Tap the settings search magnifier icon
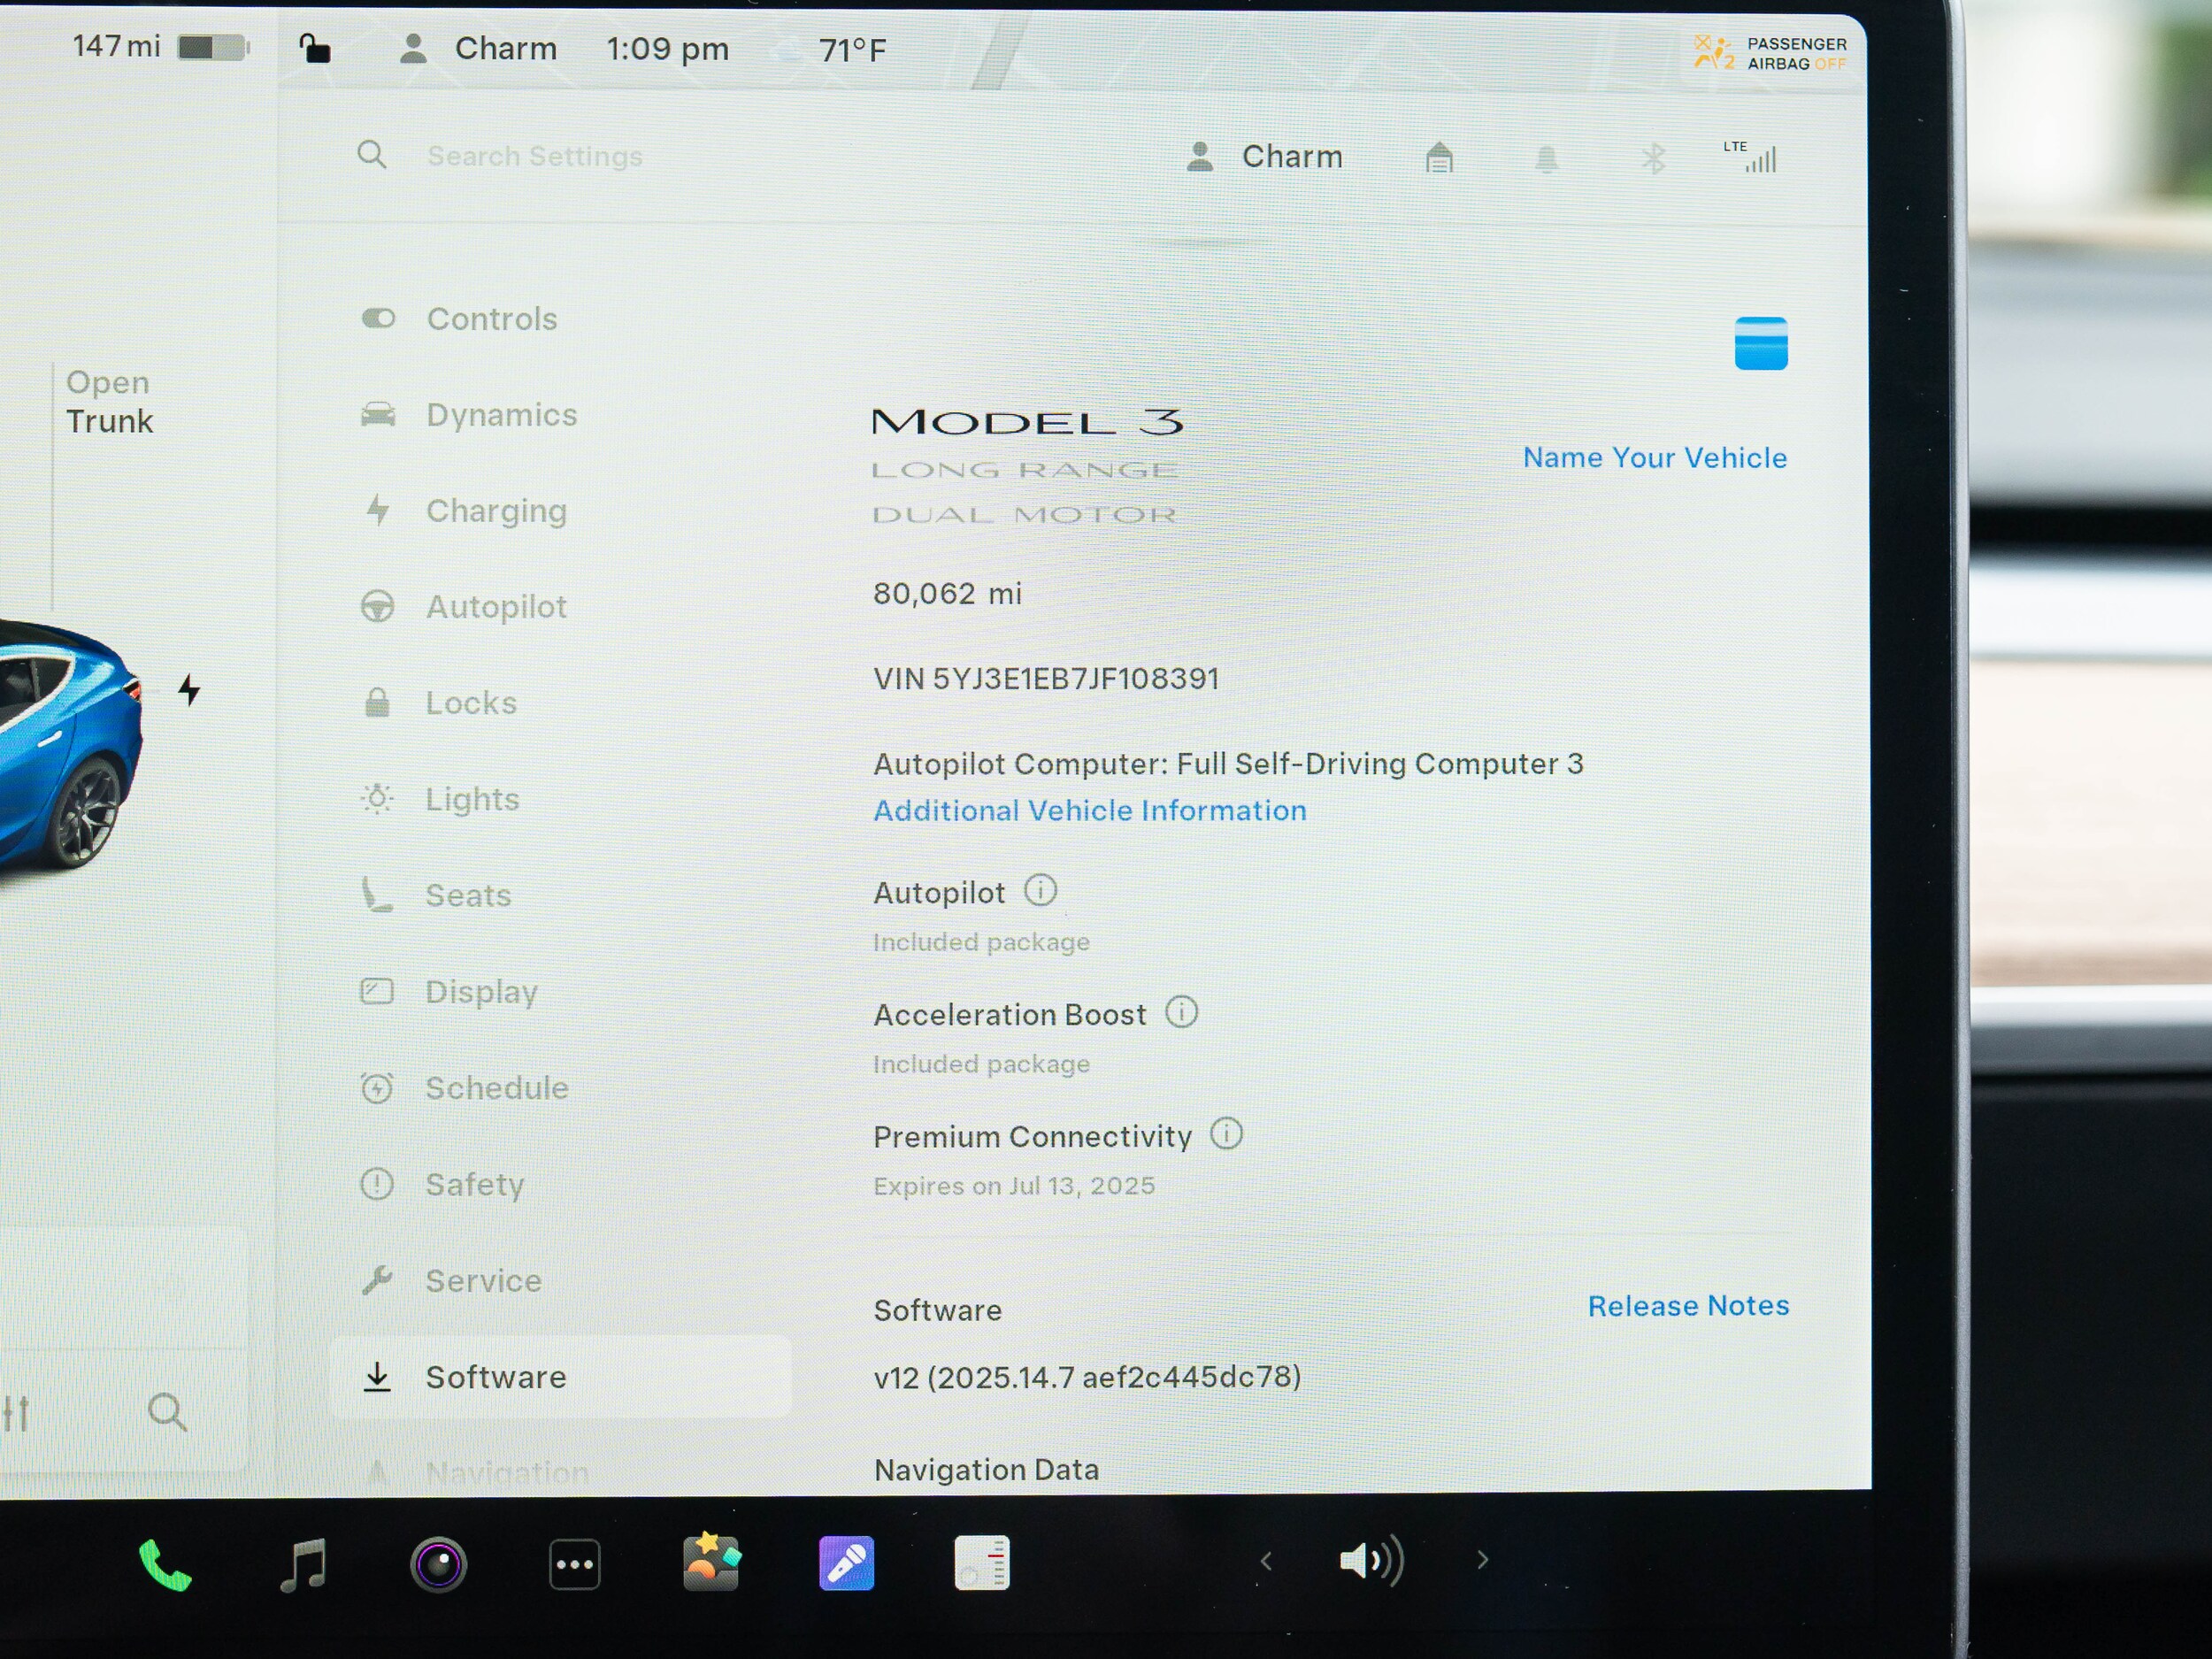Screen dimensions: 2212x1659 372,155
